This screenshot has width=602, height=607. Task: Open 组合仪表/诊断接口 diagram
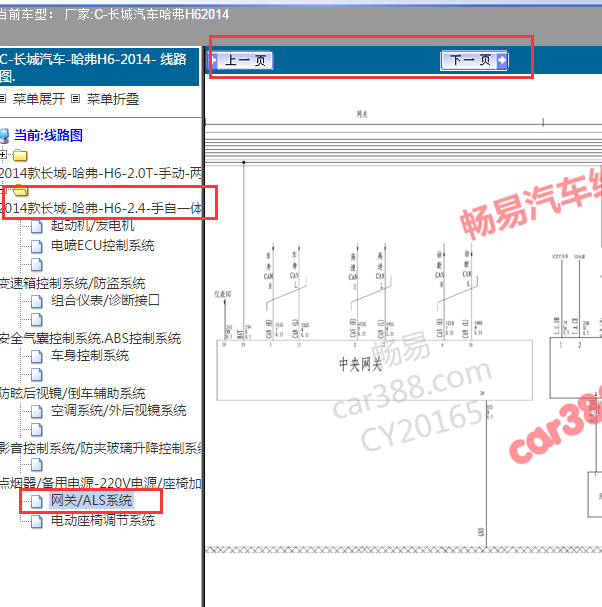(x=105, y=300)
